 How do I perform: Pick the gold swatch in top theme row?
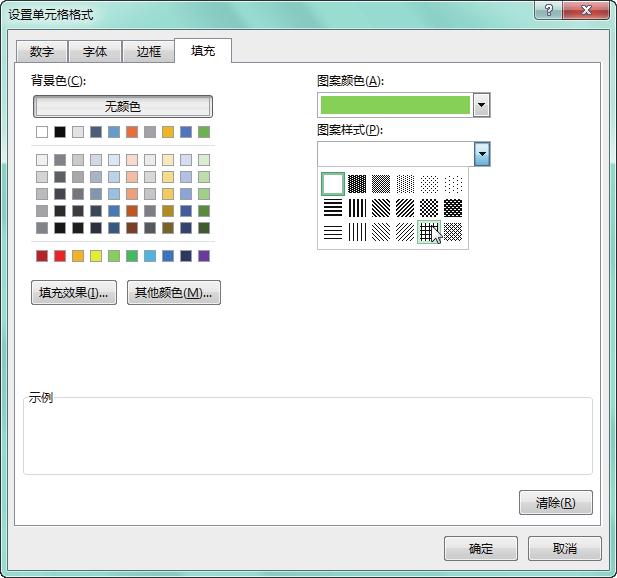[168, 132]
